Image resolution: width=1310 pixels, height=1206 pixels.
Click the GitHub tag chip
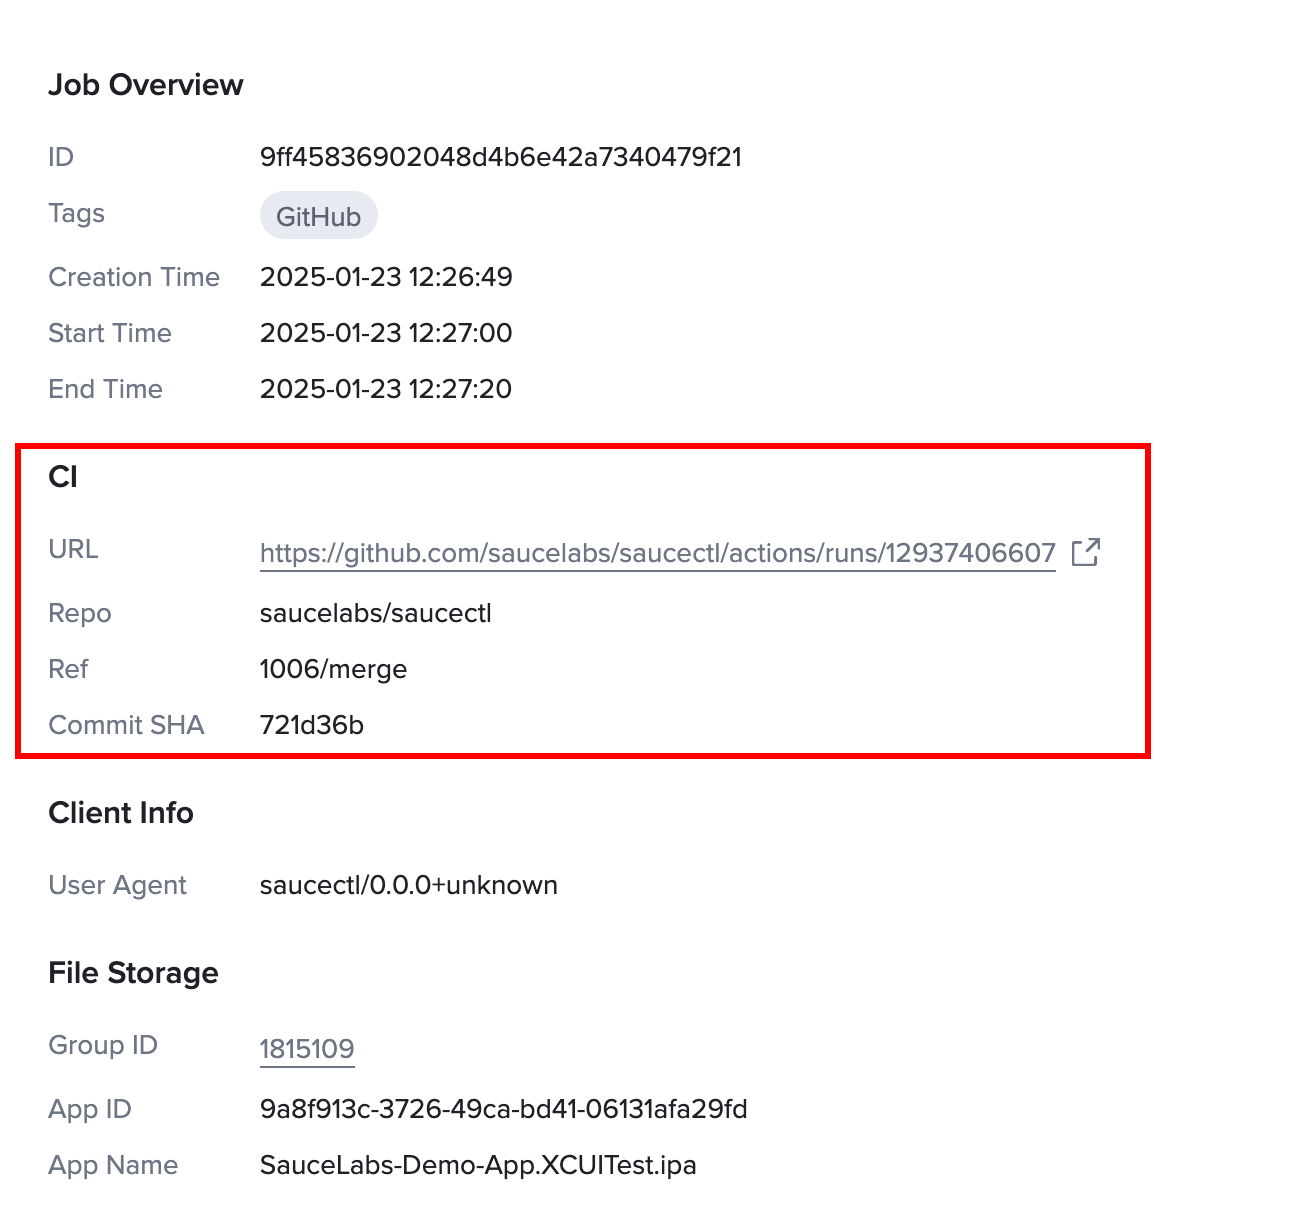pos(318,214)
